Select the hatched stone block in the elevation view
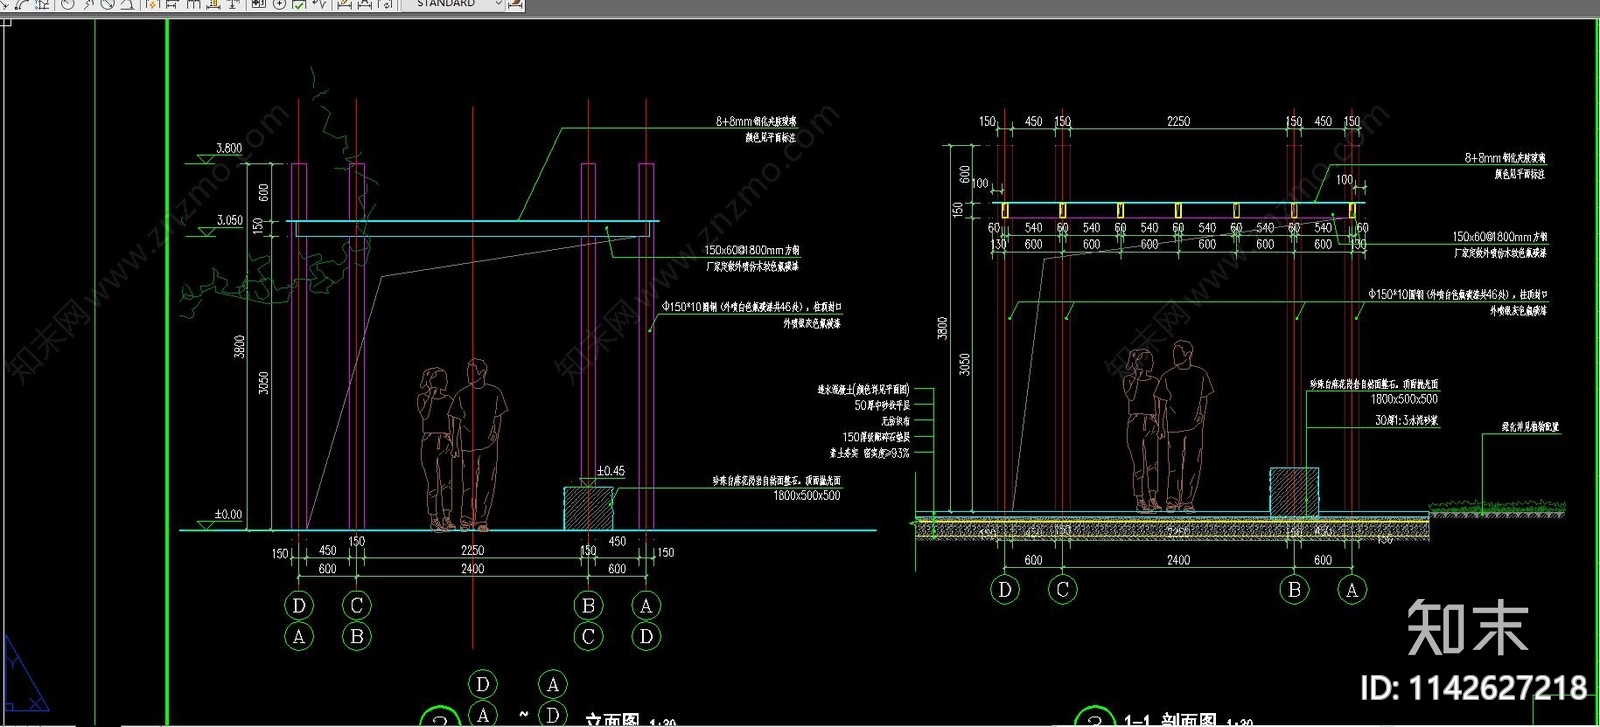Screen dimensions: 1600x727 tap(588, 508)
